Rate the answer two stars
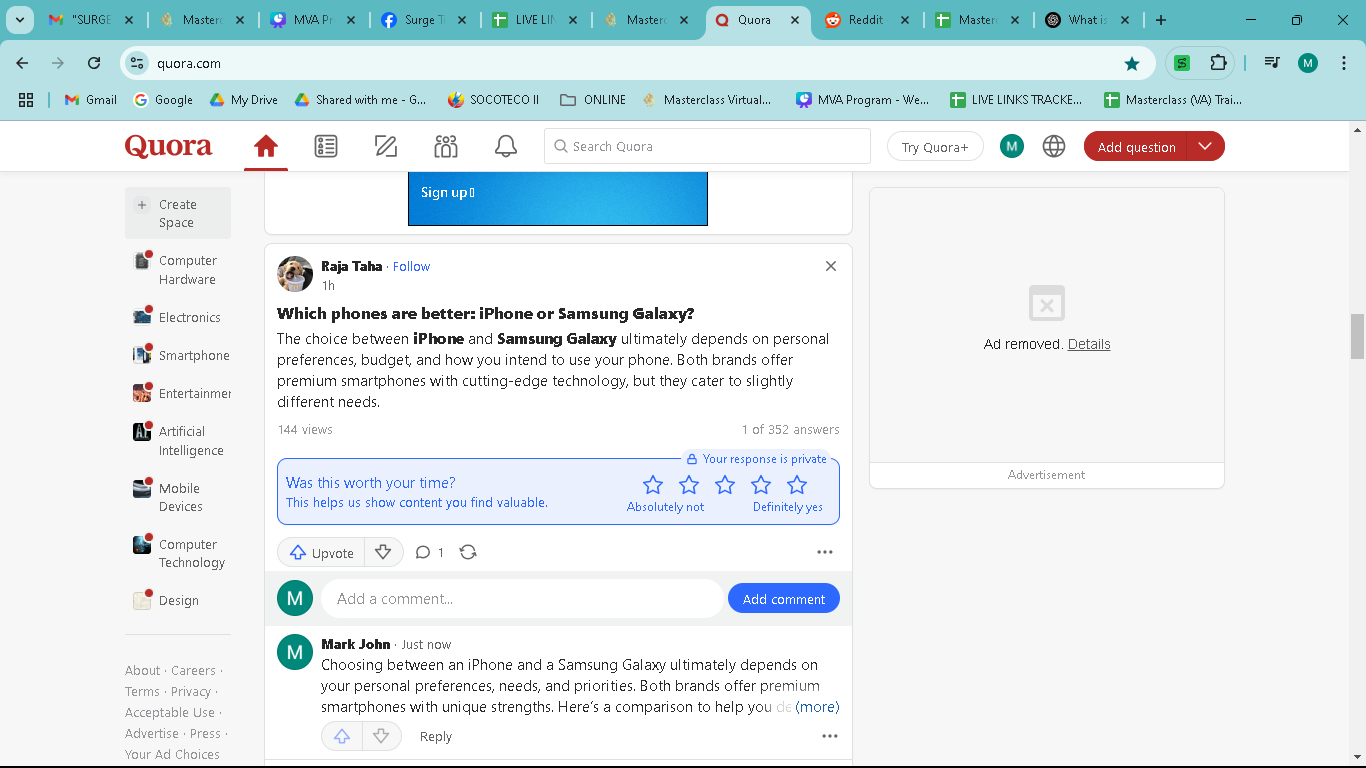This screenshot has height=768, width=1366. click(689, 485)
